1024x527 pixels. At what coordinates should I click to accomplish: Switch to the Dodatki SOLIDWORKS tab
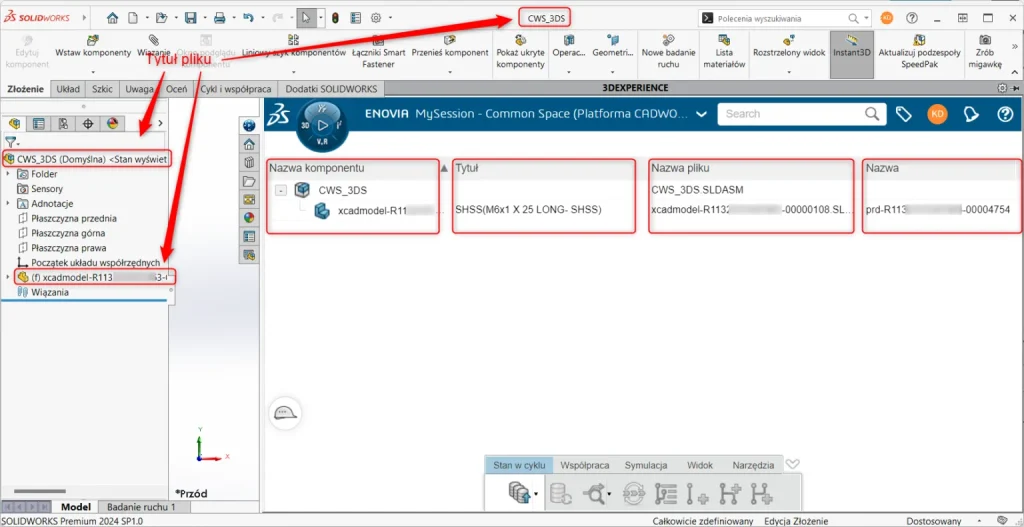pos(331,88)
